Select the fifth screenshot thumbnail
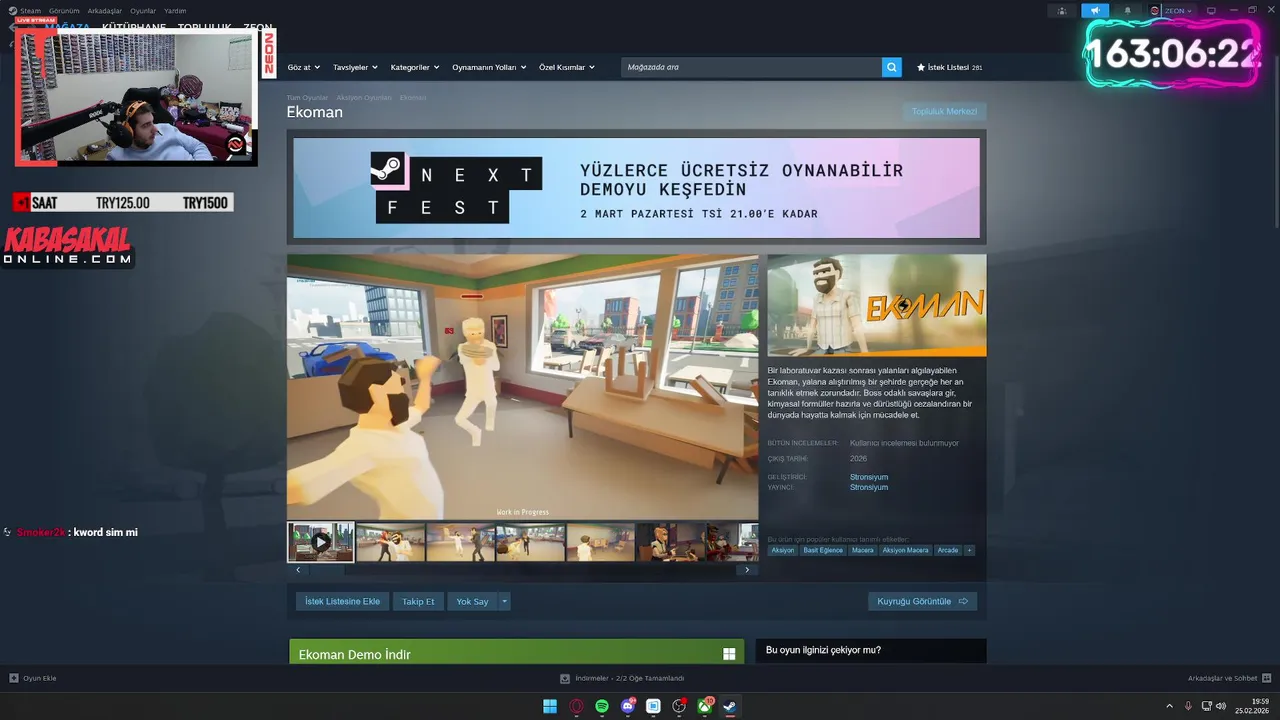The image size is (1280, 720). (601, 542)
